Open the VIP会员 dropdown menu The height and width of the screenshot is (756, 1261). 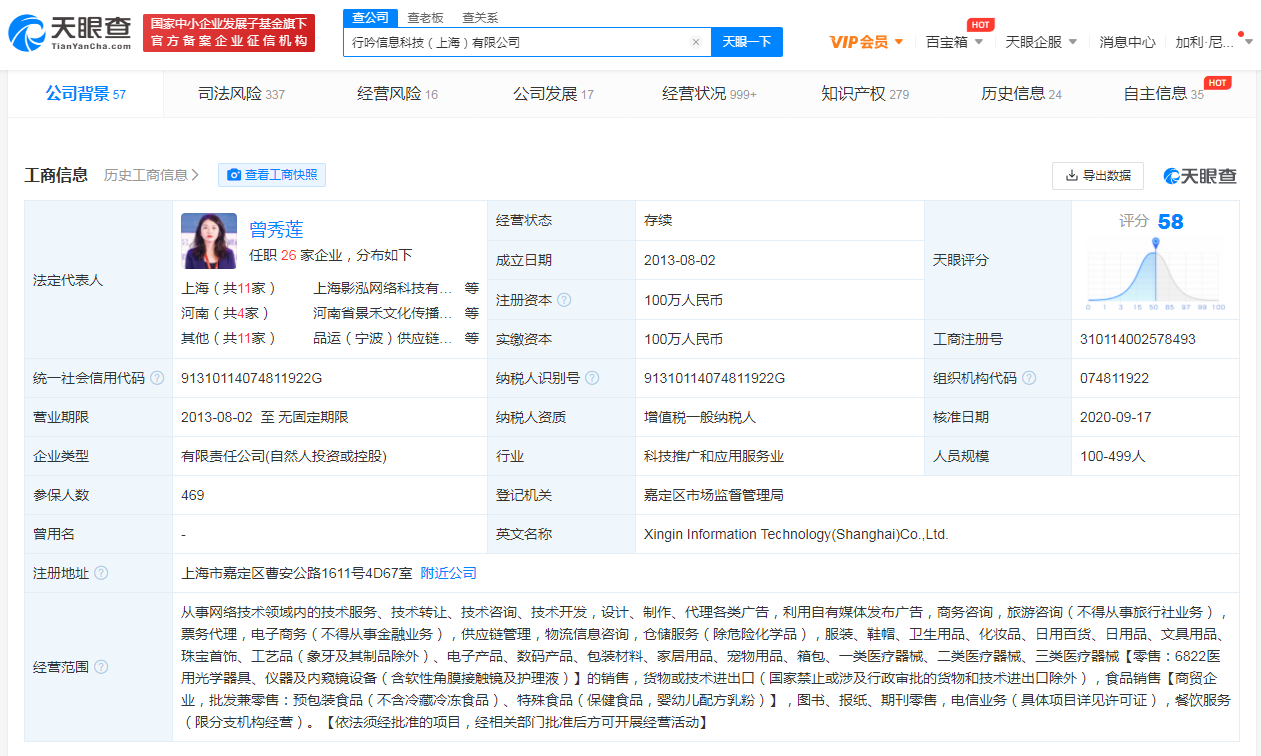tap(866, 42)
